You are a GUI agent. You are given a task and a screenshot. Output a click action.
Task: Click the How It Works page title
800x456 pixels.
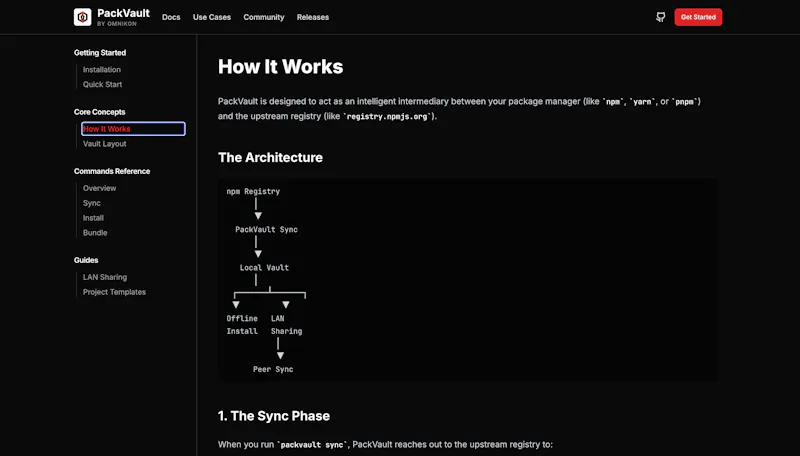point(281,66)
